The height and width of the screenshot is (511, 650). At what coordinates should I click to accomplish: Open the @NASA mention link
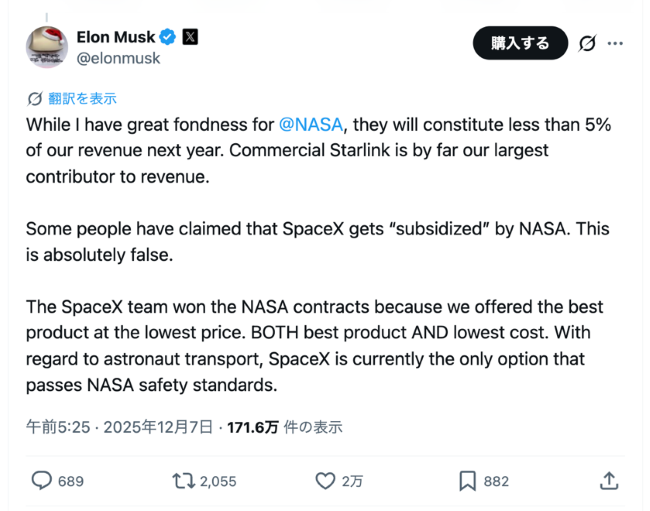click(311, 125)
